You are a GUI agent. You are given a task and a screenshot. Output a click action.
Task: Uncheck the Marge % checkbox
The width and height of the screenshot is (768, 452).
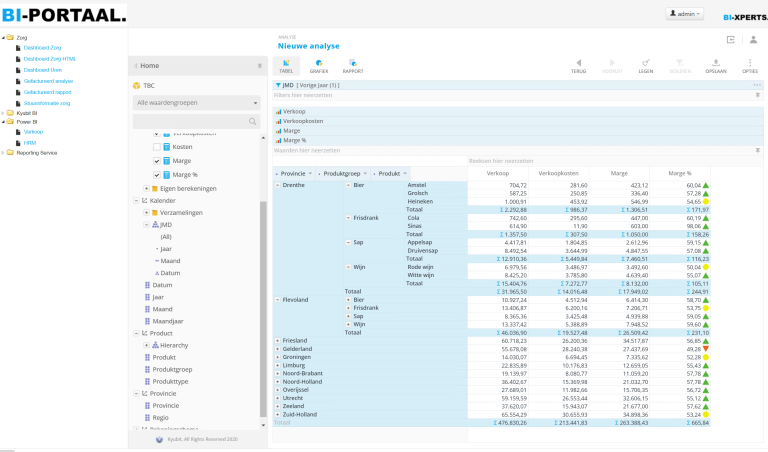click(157, 175)
